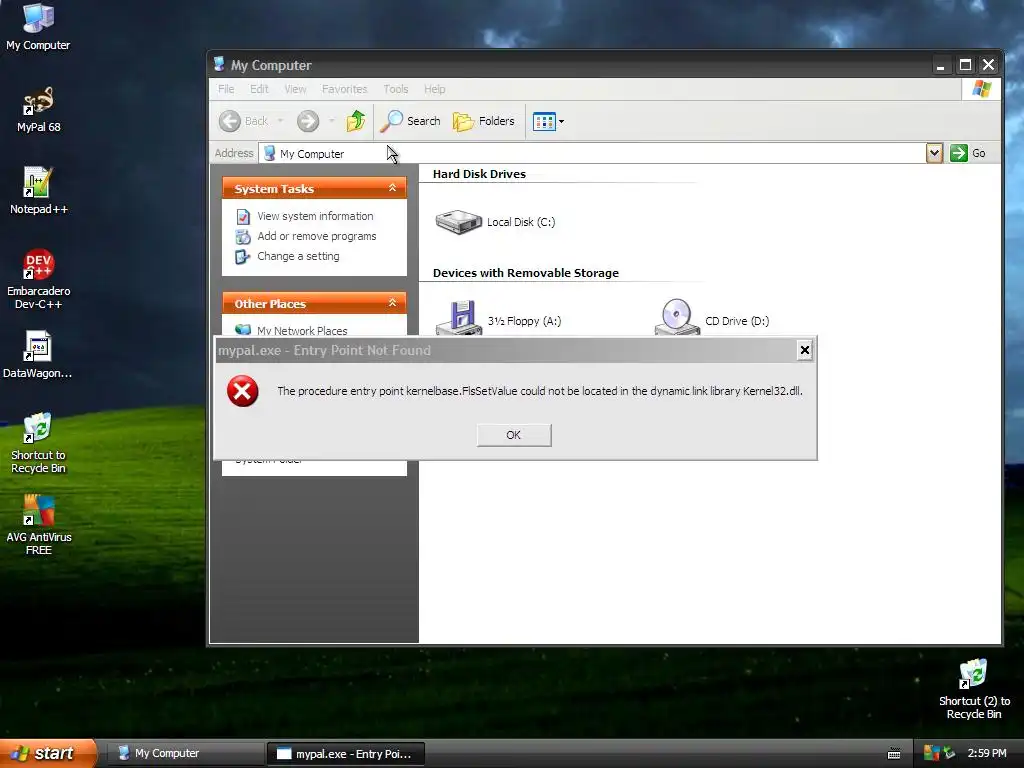This screenshot has height=768, width=1024.
Task: Open My Network Places link
Action: pos(302,330)
